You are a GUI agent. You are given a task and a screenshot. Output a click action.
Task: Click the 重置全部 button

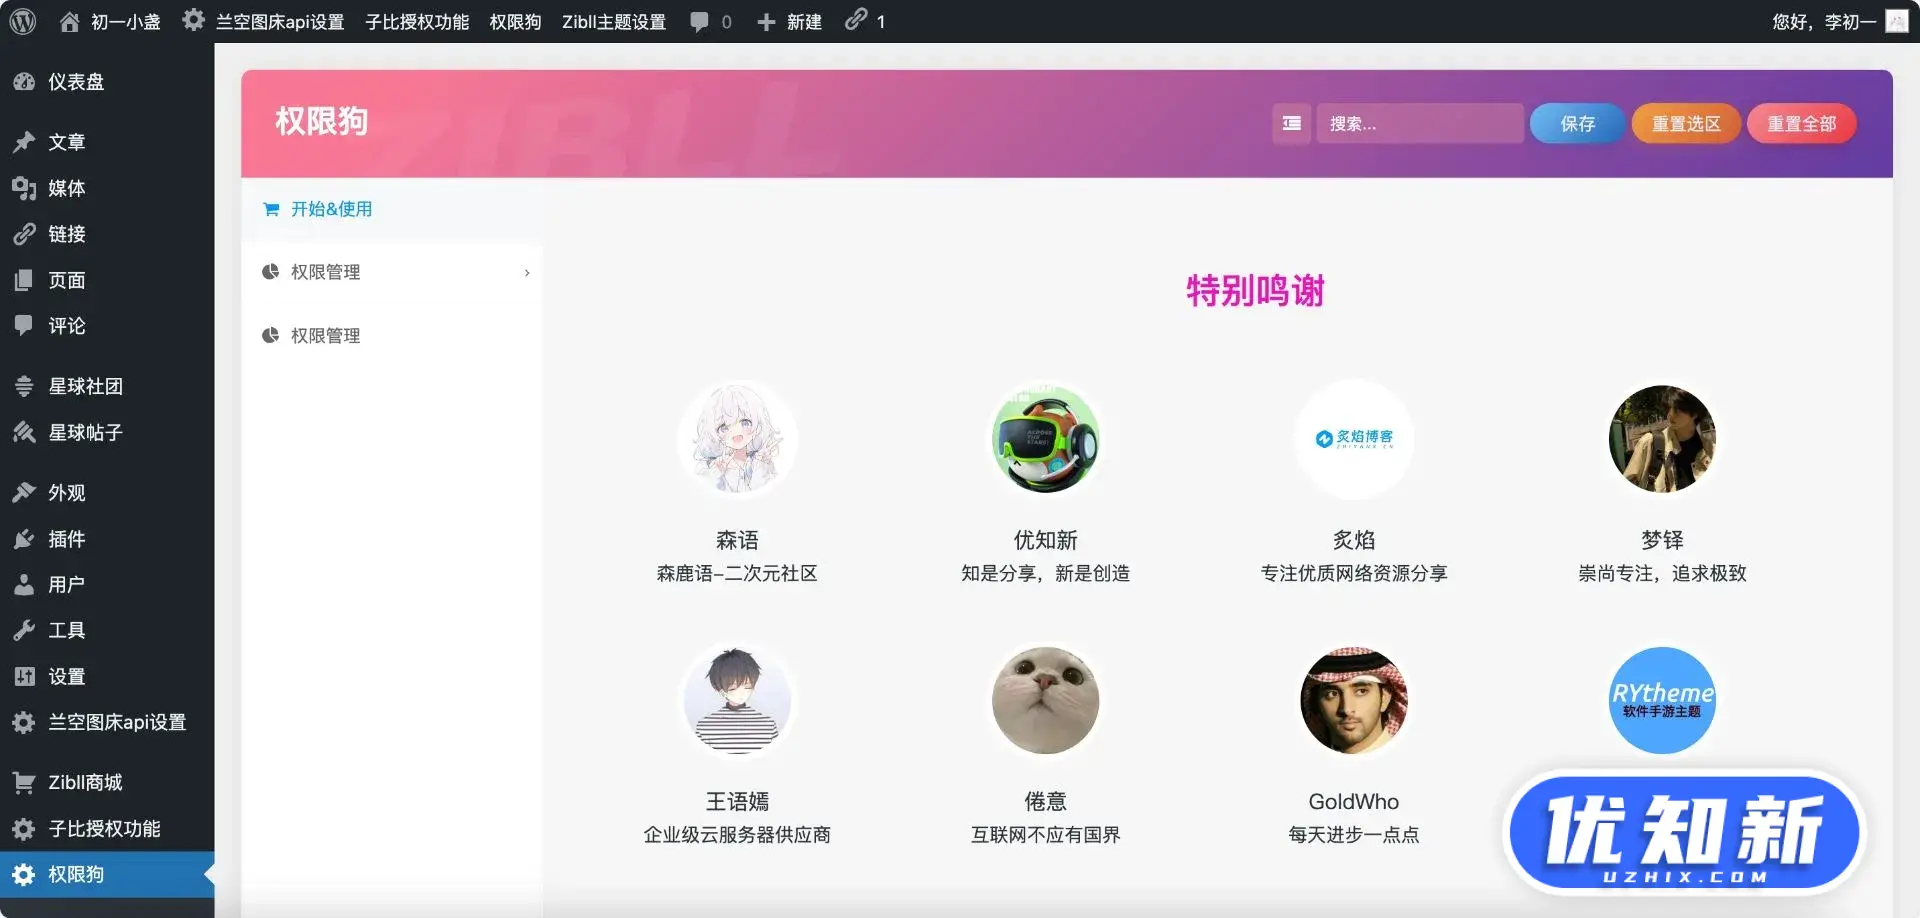[x=1801, y=123]
